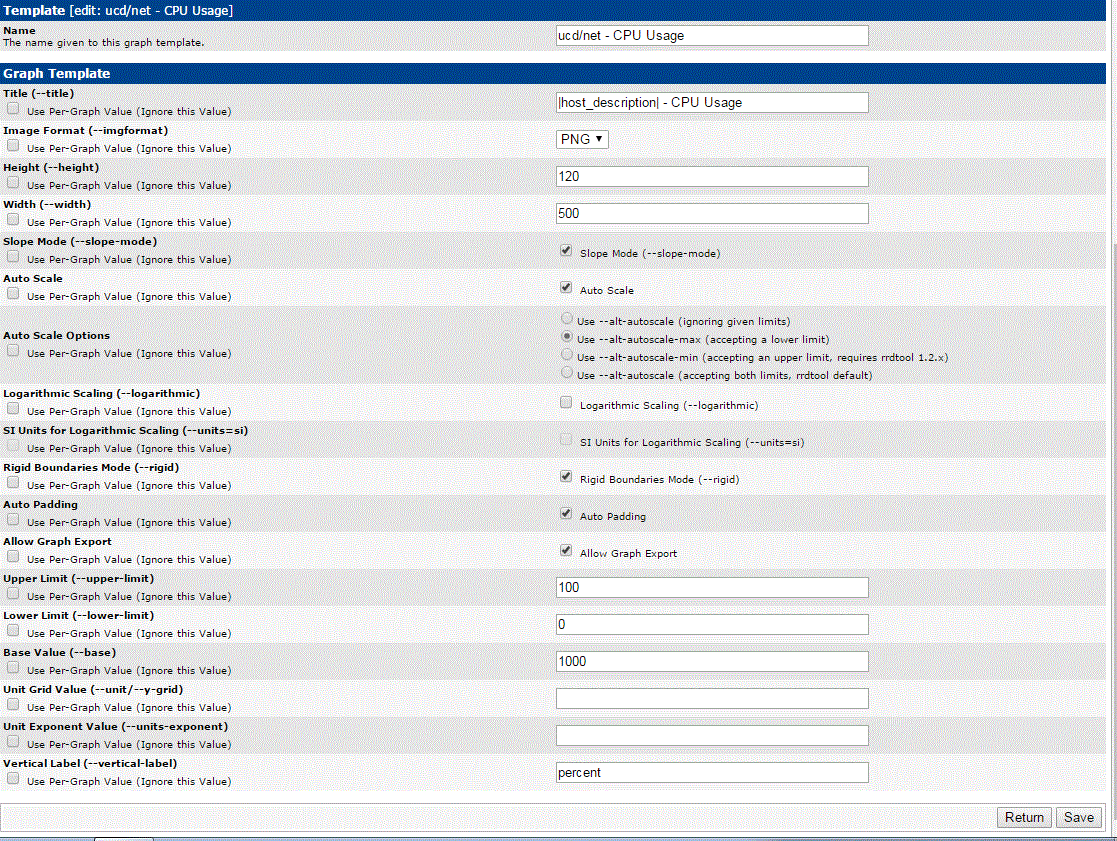The height and width of the screenshot is (841, 1117).
Task: Open the Image Format PNG dropdown
Action: pyautogui.click(x=581, y=140)
